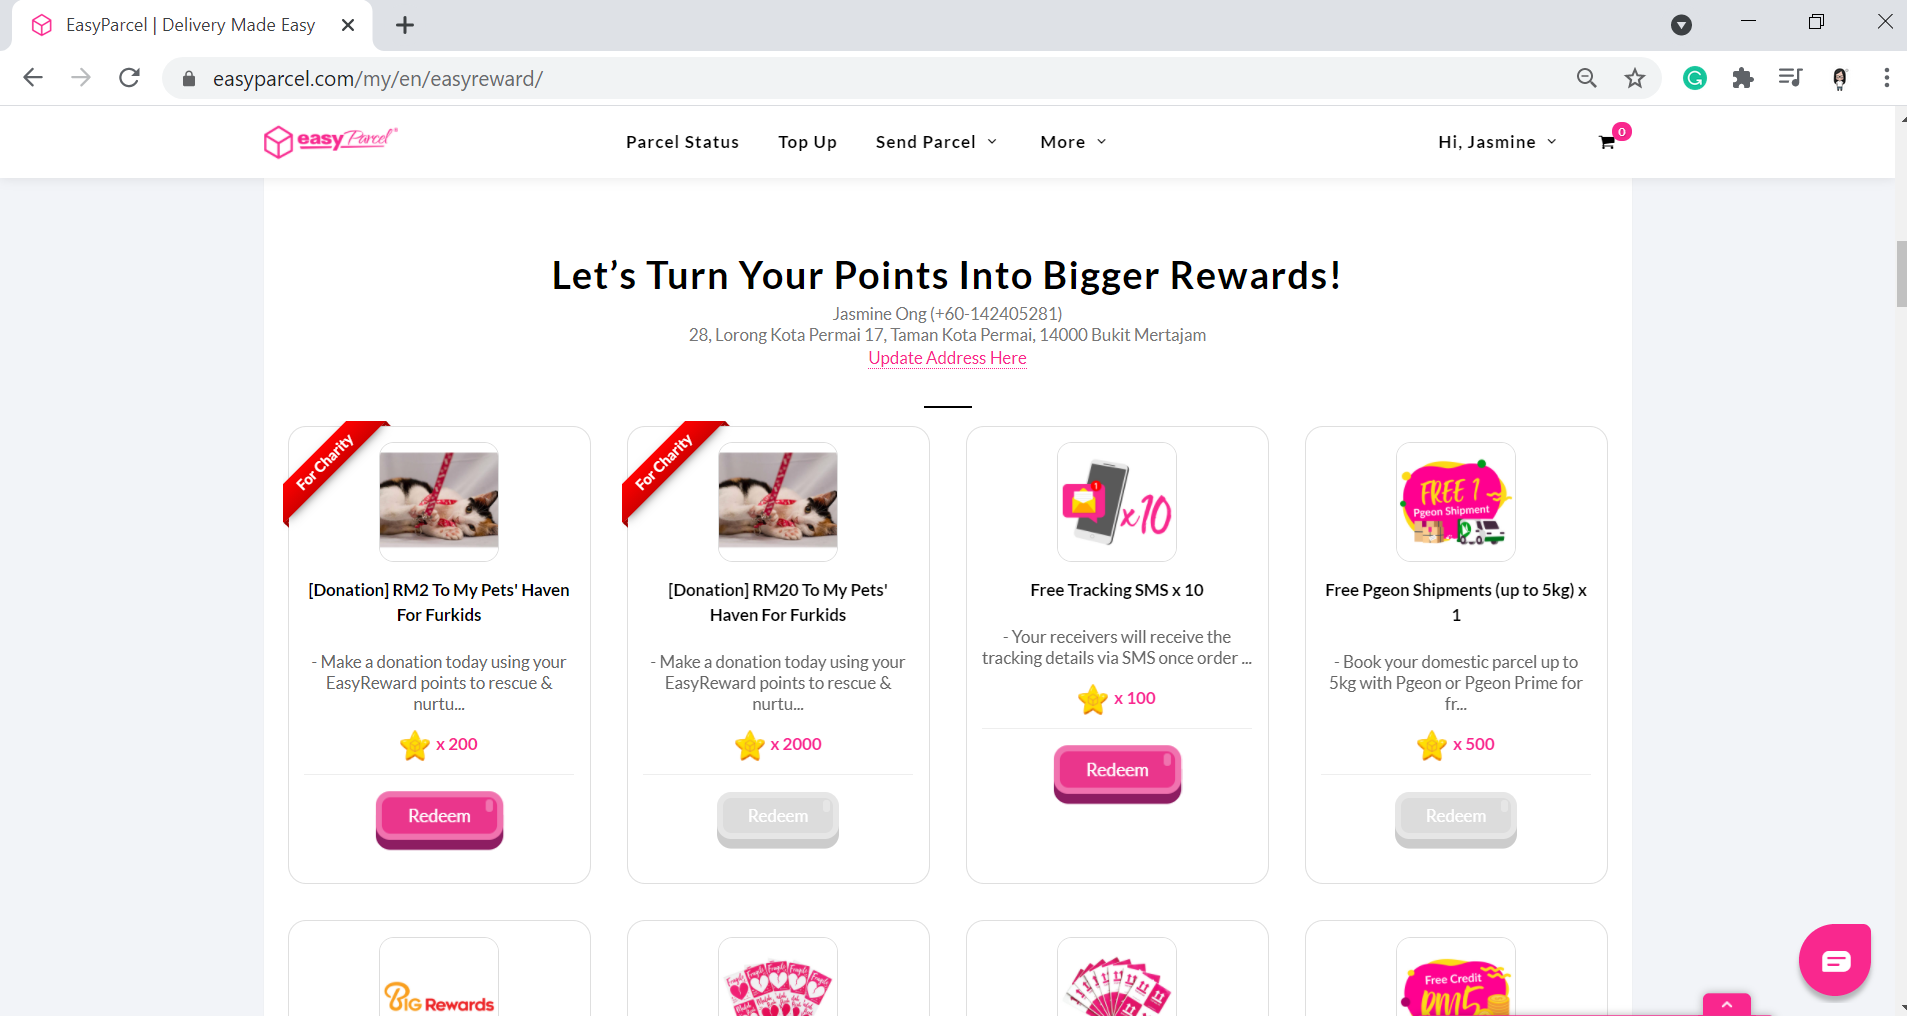Image resolution: width=1907 pixels, height=1016 pixels.
Task: Expand the Send Parcel dropdown
Action: coord(936,142)
